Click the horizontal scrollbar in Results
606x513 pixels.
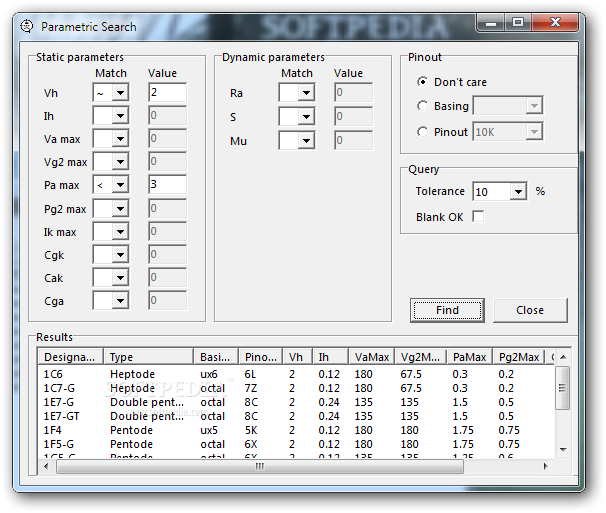click(260, 466)
